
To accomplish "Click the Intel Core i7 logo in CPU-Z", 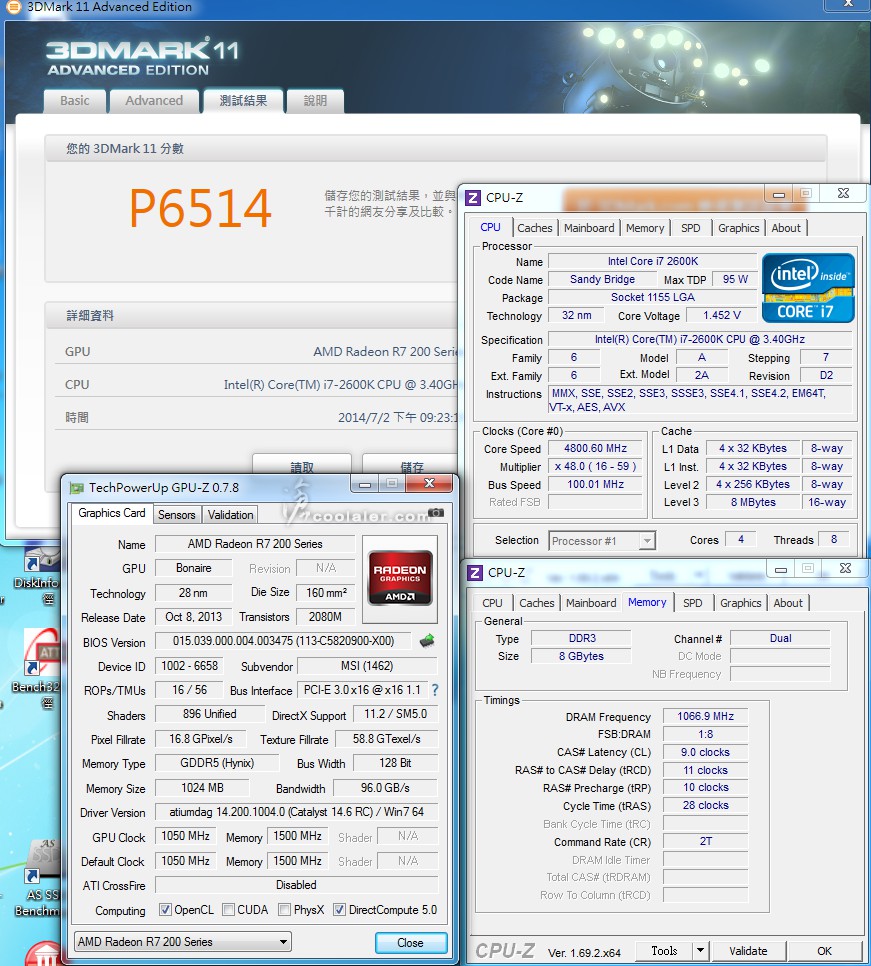I will (808, 288).
